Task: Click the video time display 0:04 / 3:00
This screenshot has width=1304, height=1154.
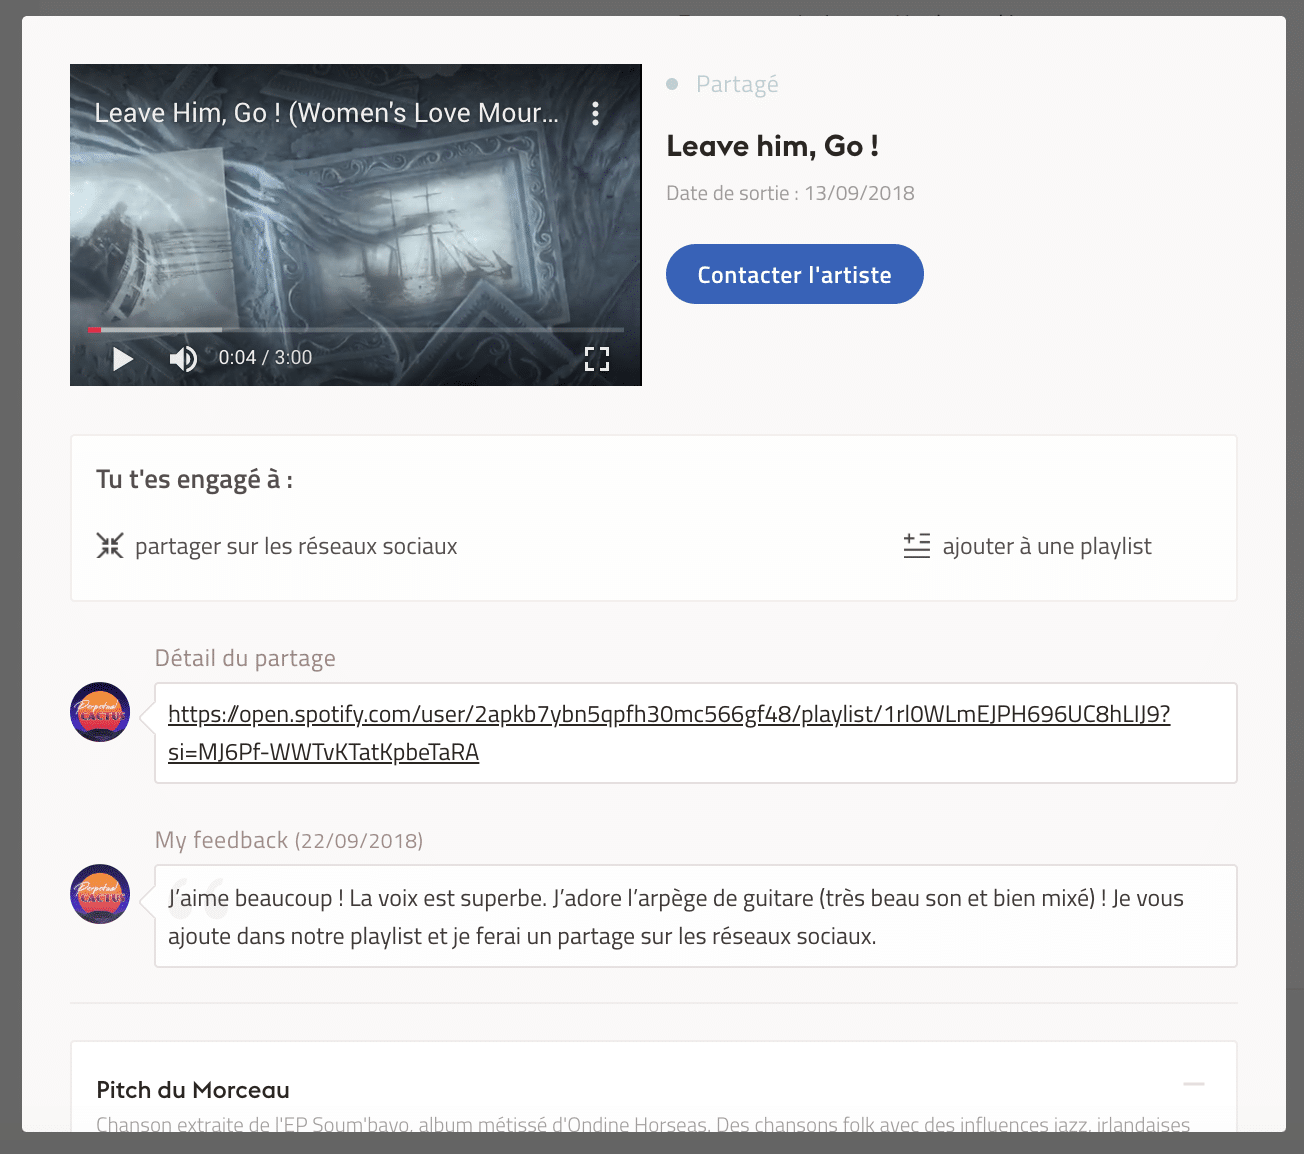Action: (265, 358)
